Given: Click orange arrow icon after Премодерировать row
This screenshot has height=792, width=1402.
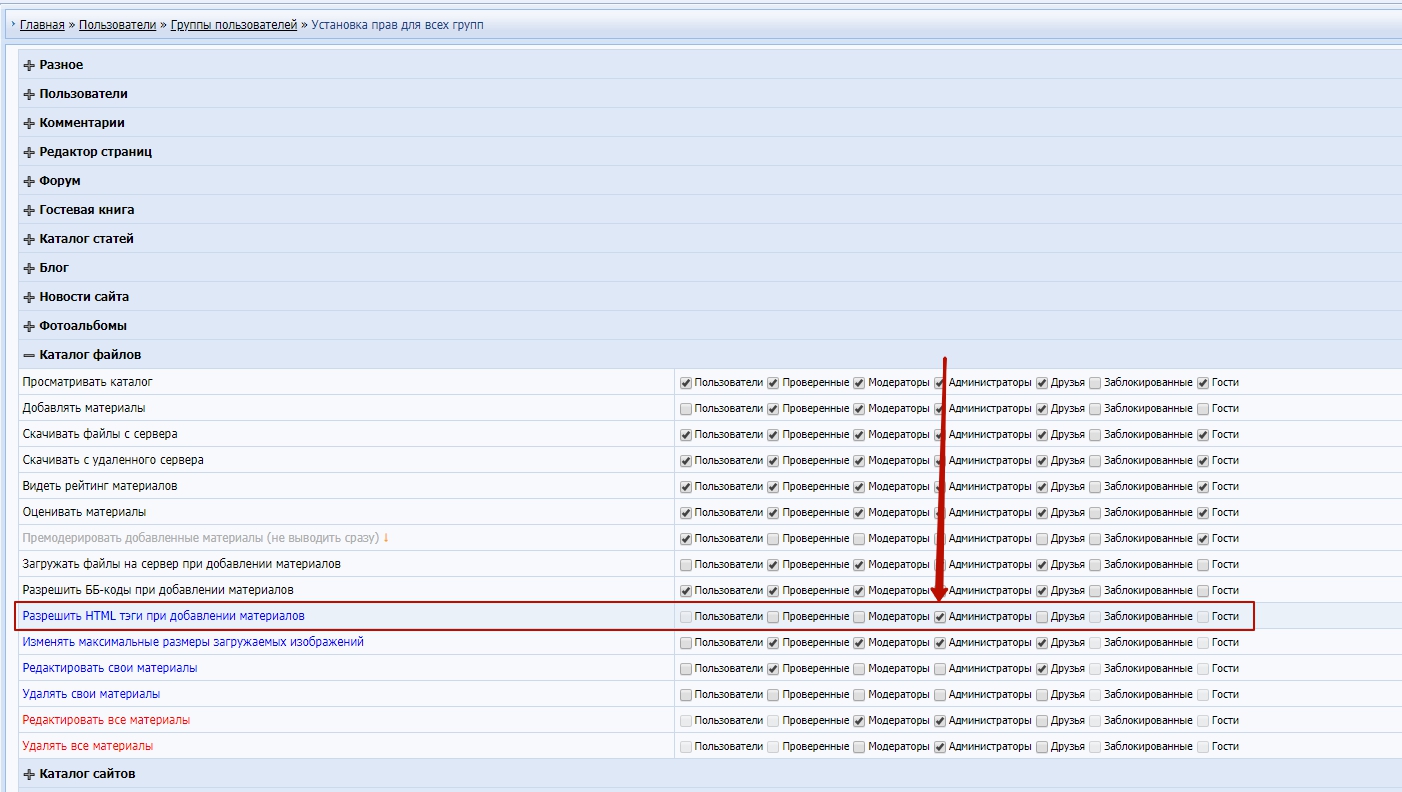Looking at the screenshot, I should tap(386, 538).
